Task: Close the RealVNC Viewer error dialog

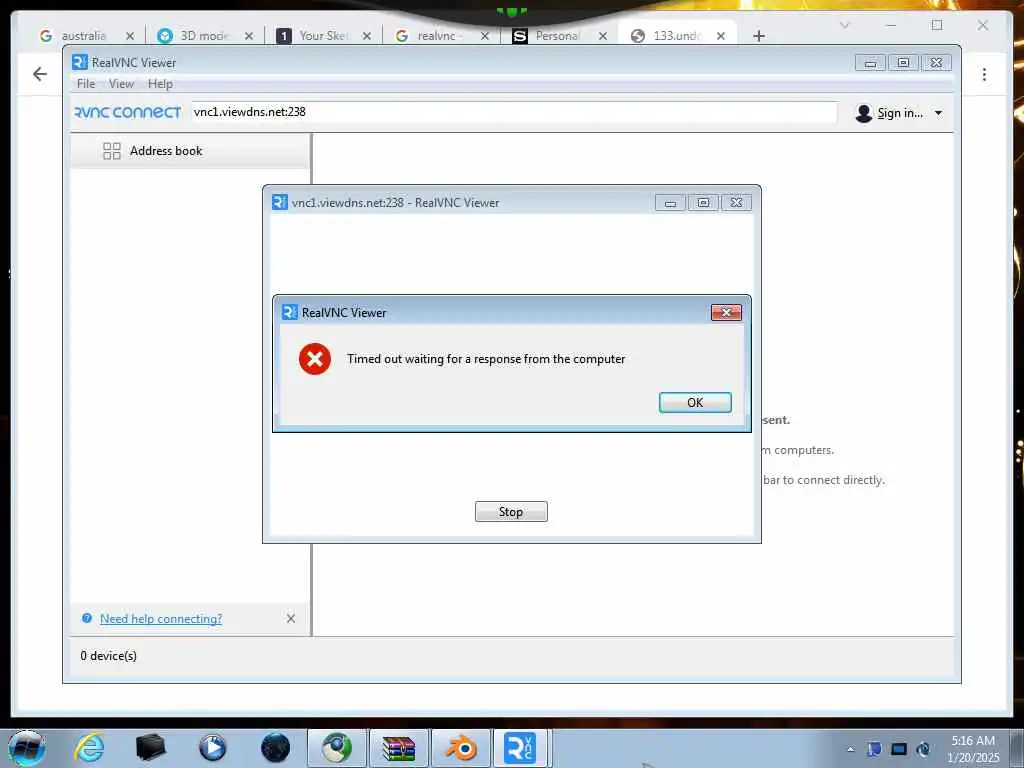Action: tap(726, 313)
